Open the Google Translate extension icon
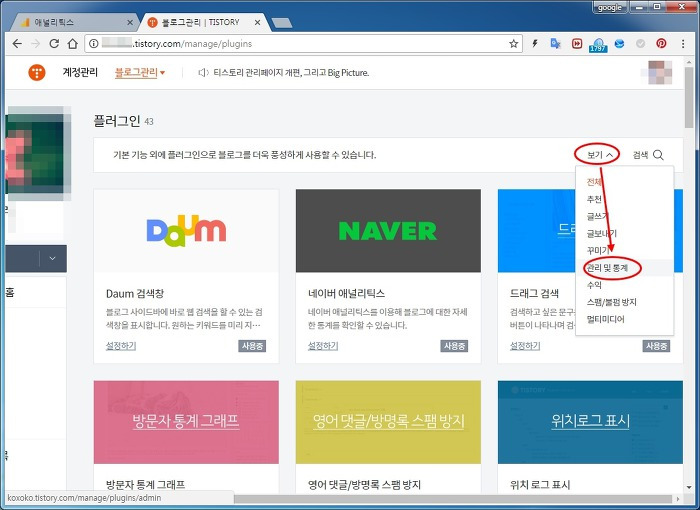 point(555,43)
